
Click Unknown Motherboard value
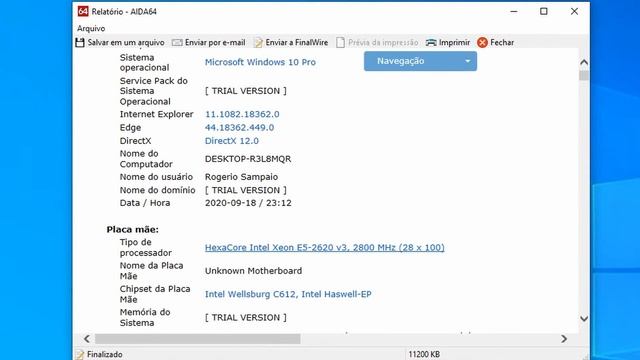253,271
